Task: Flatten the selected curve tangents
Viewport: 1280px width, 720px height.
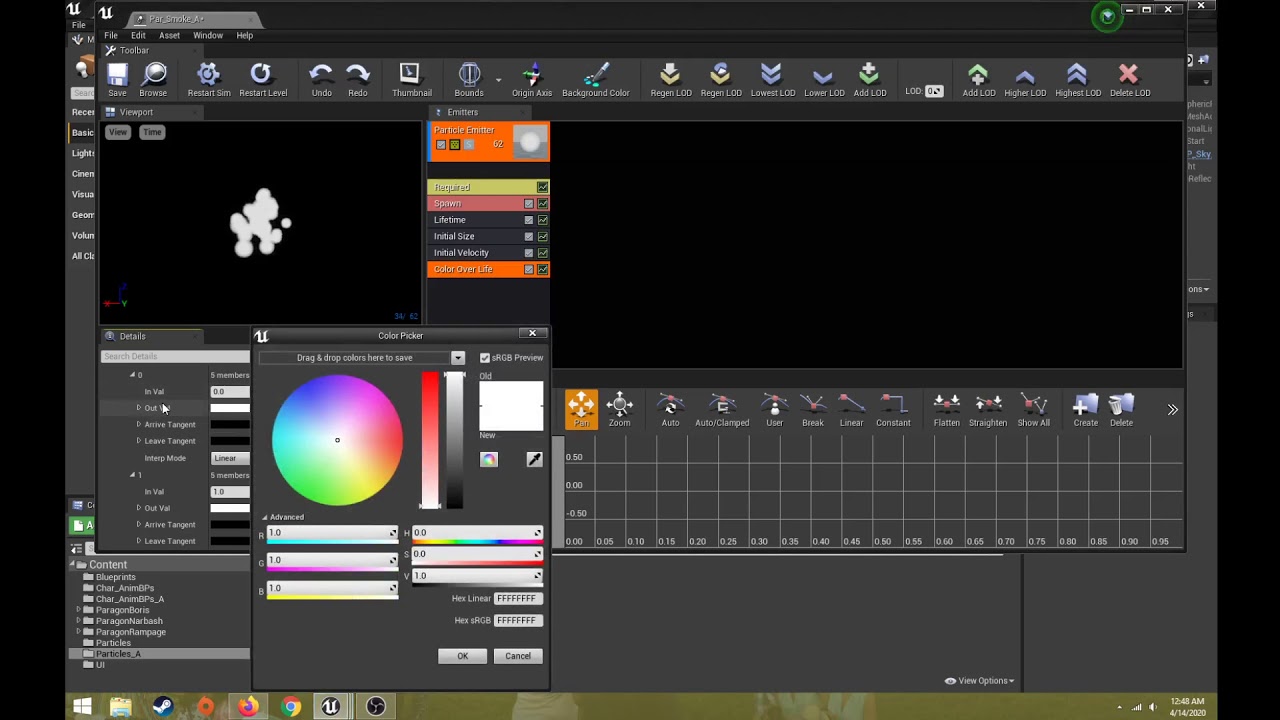Action: [x=946, y=409]
